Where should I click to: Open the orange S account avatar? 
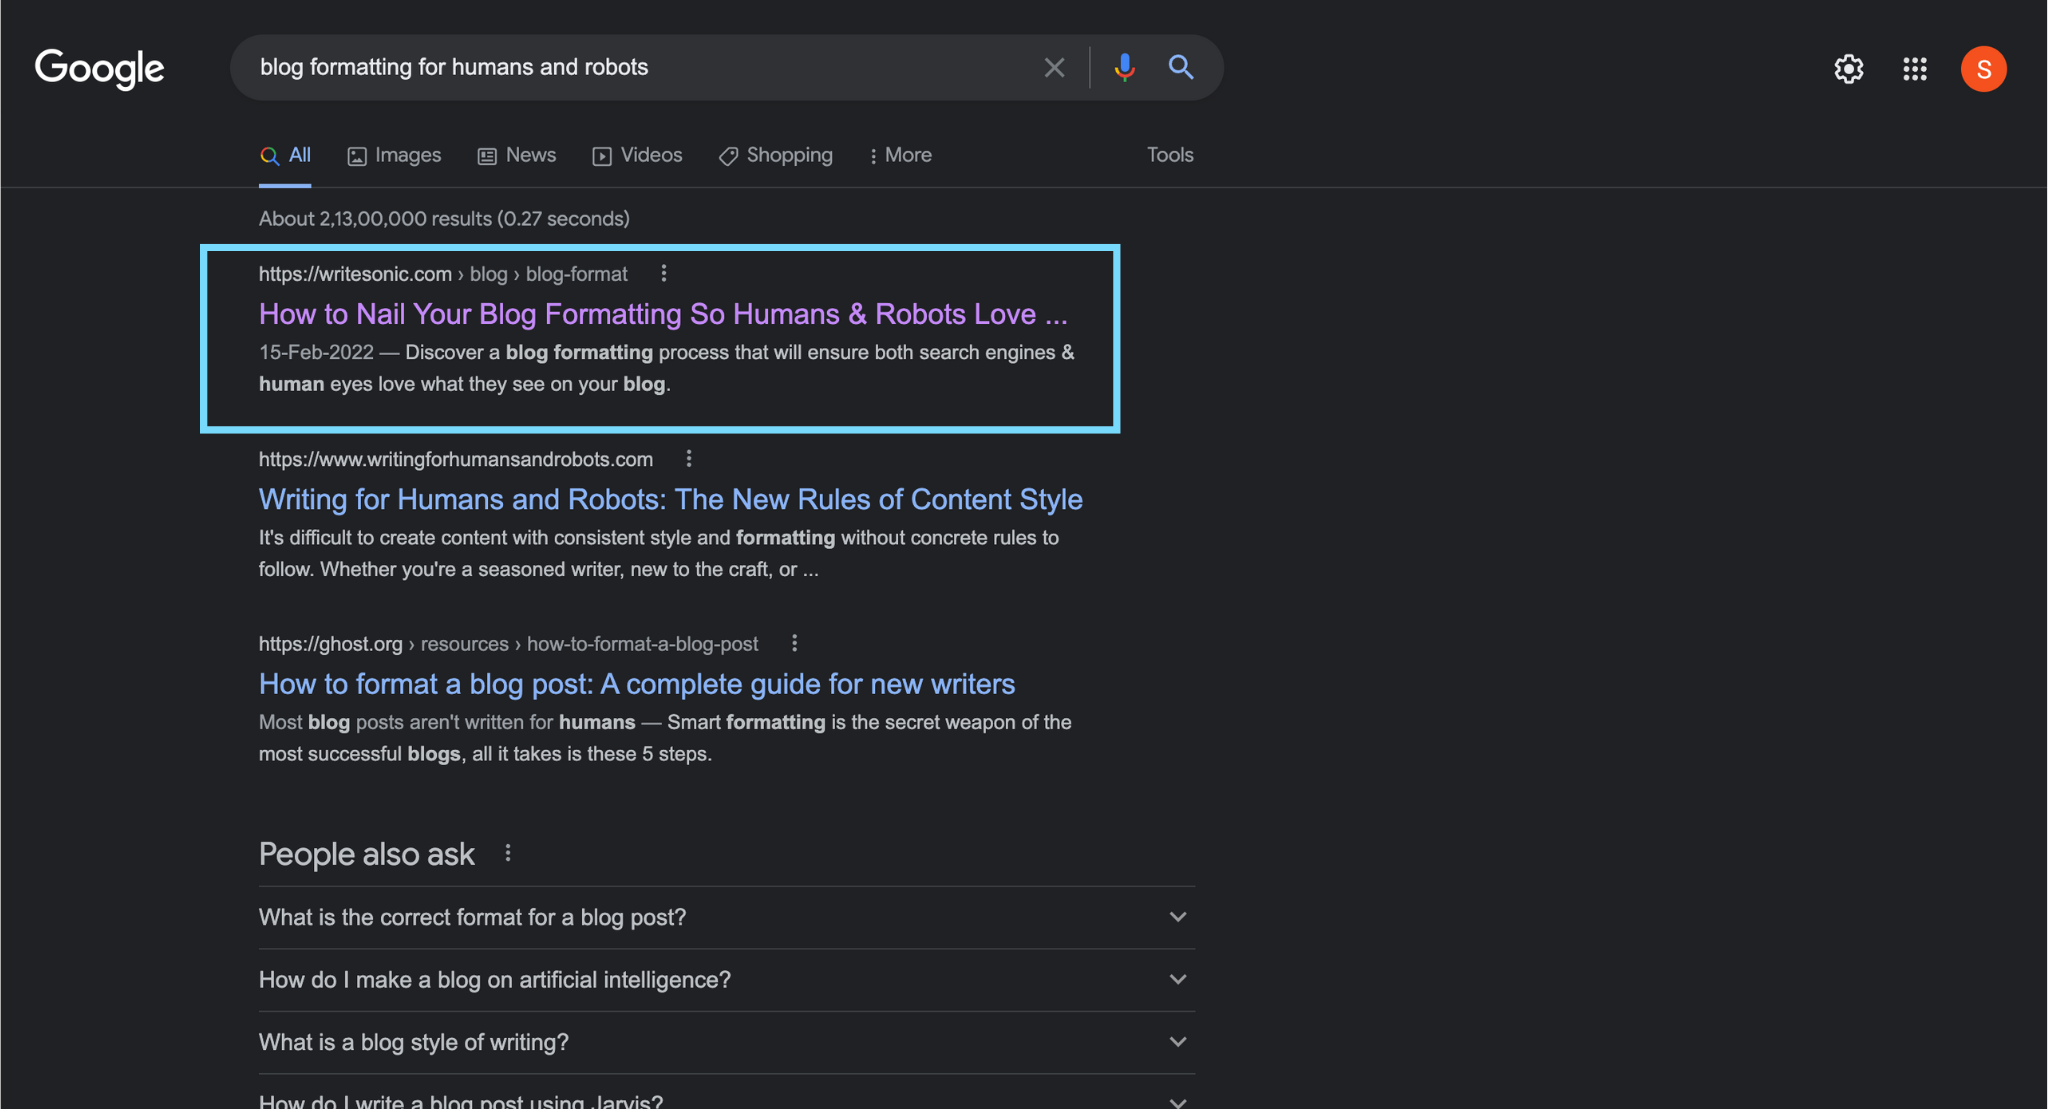pos(1983,69)
